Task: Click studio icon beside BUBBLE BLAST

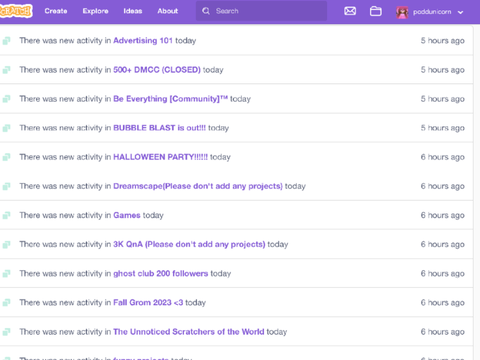Action: coord(6,128)
